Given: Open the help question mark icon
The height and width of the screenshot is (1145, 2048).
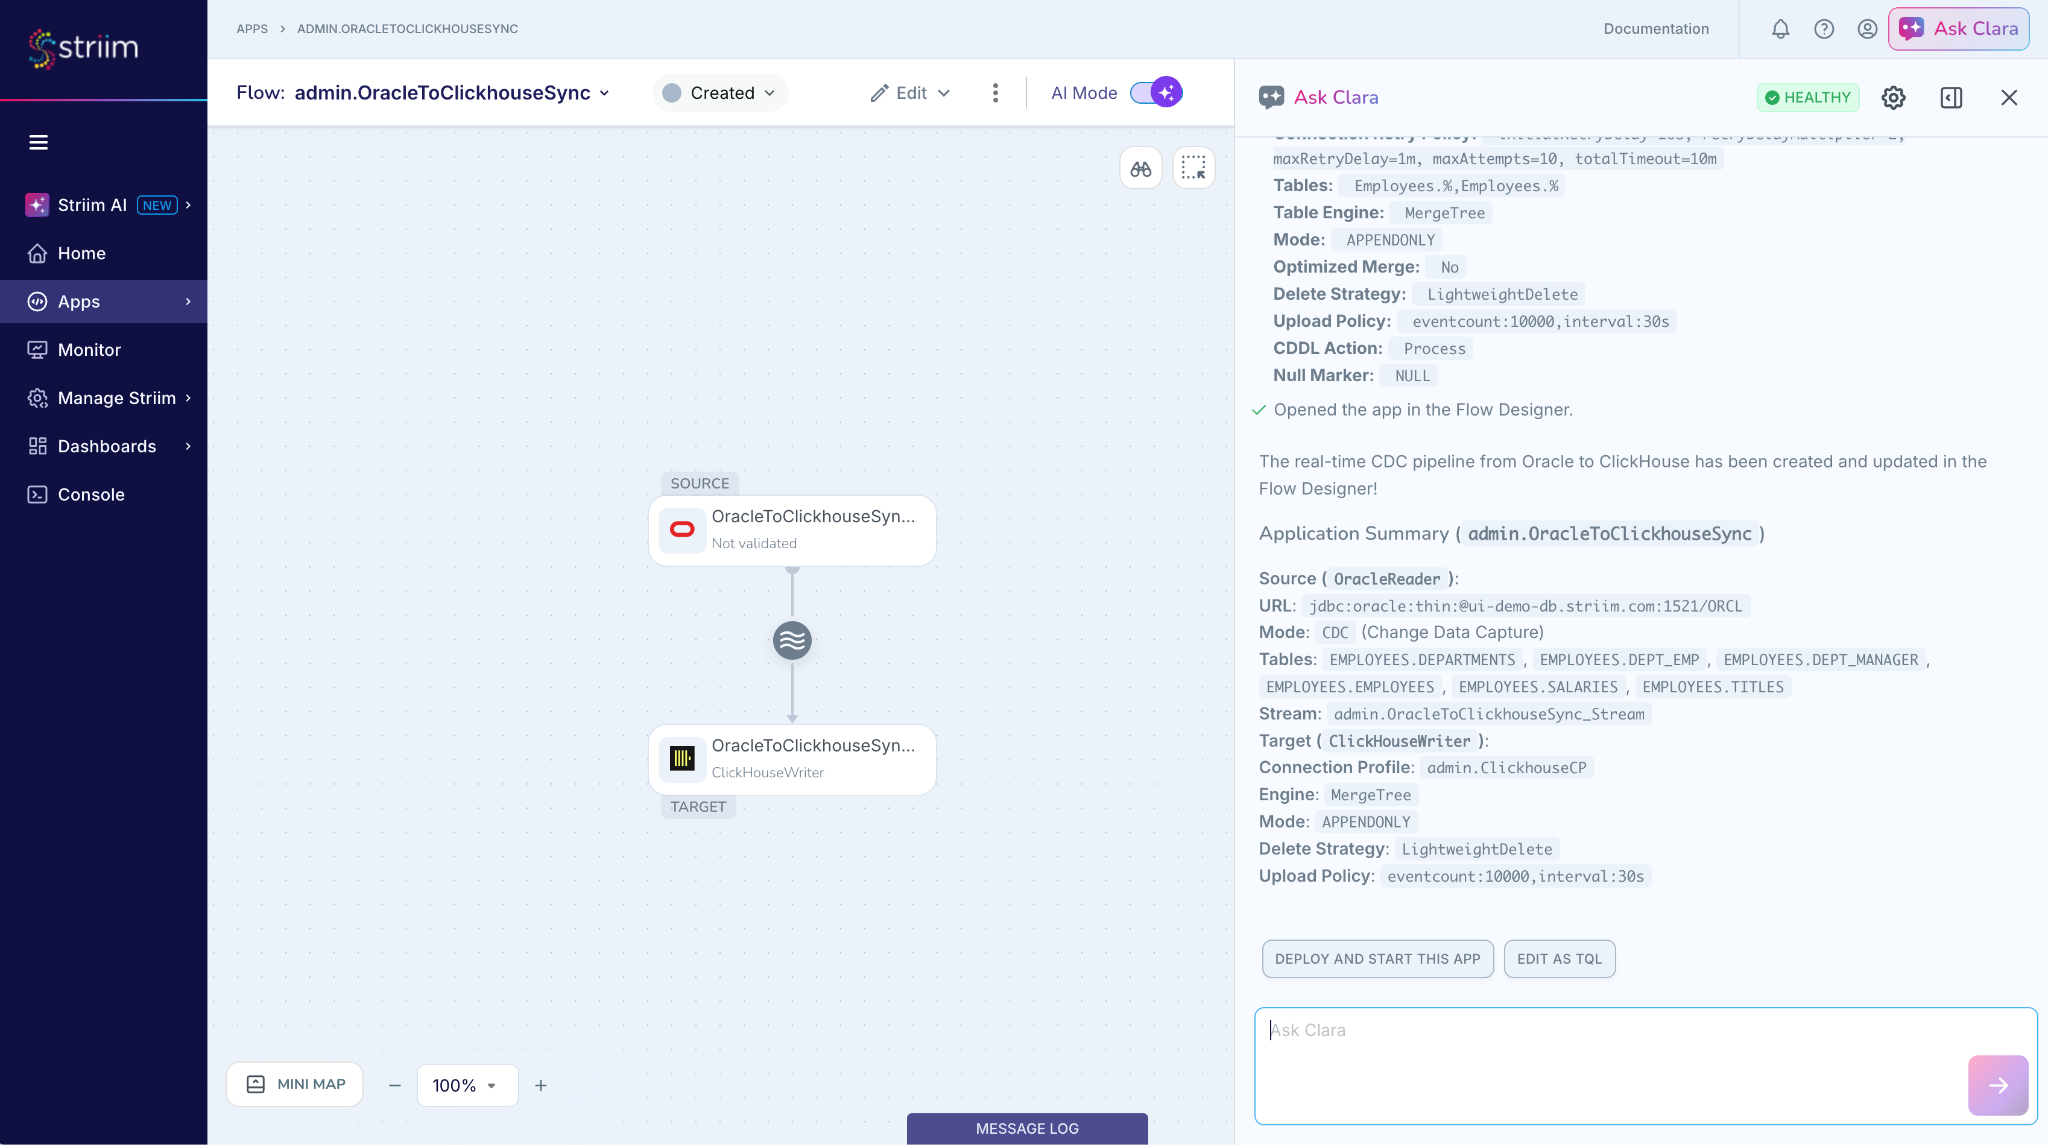Looking at the screenshot, I should (1824, 29).
